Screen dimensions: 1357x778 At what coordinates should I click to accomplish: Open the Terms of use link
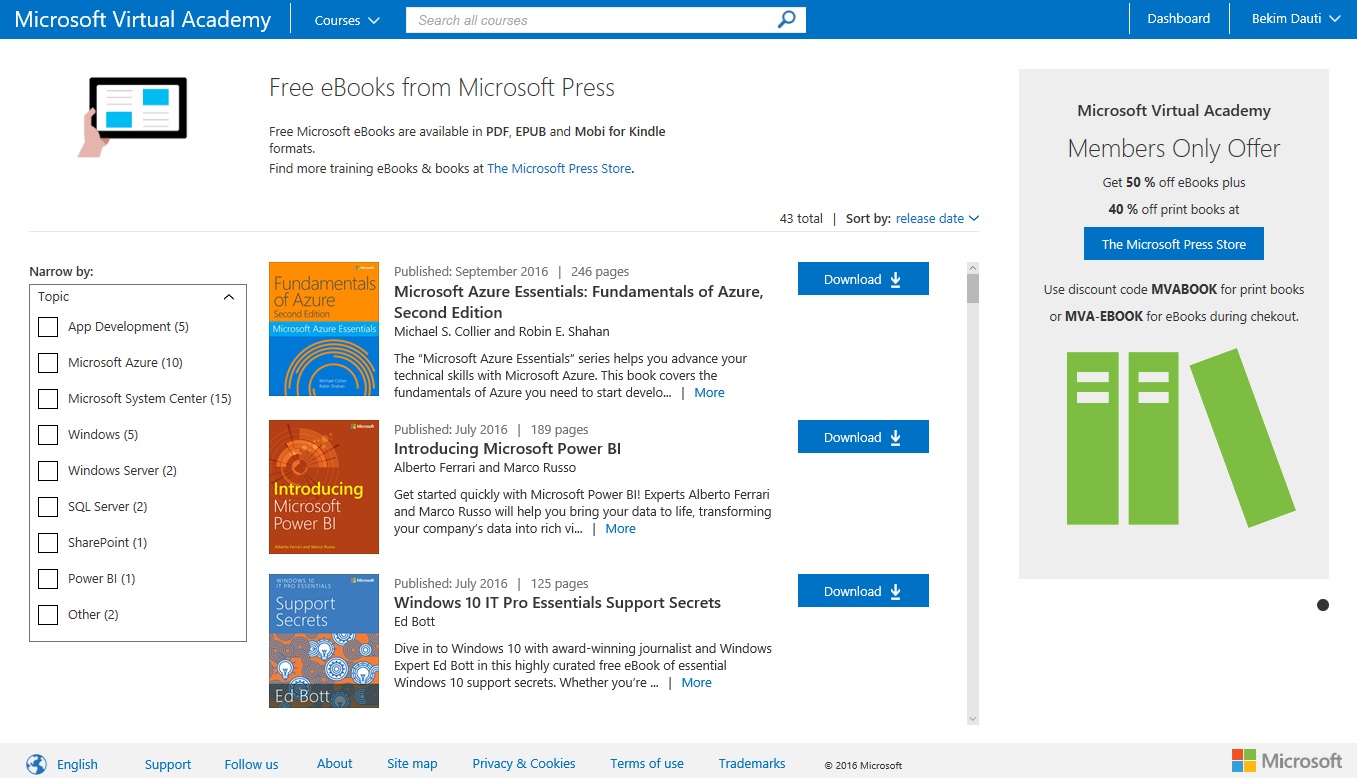coord(647,764)
